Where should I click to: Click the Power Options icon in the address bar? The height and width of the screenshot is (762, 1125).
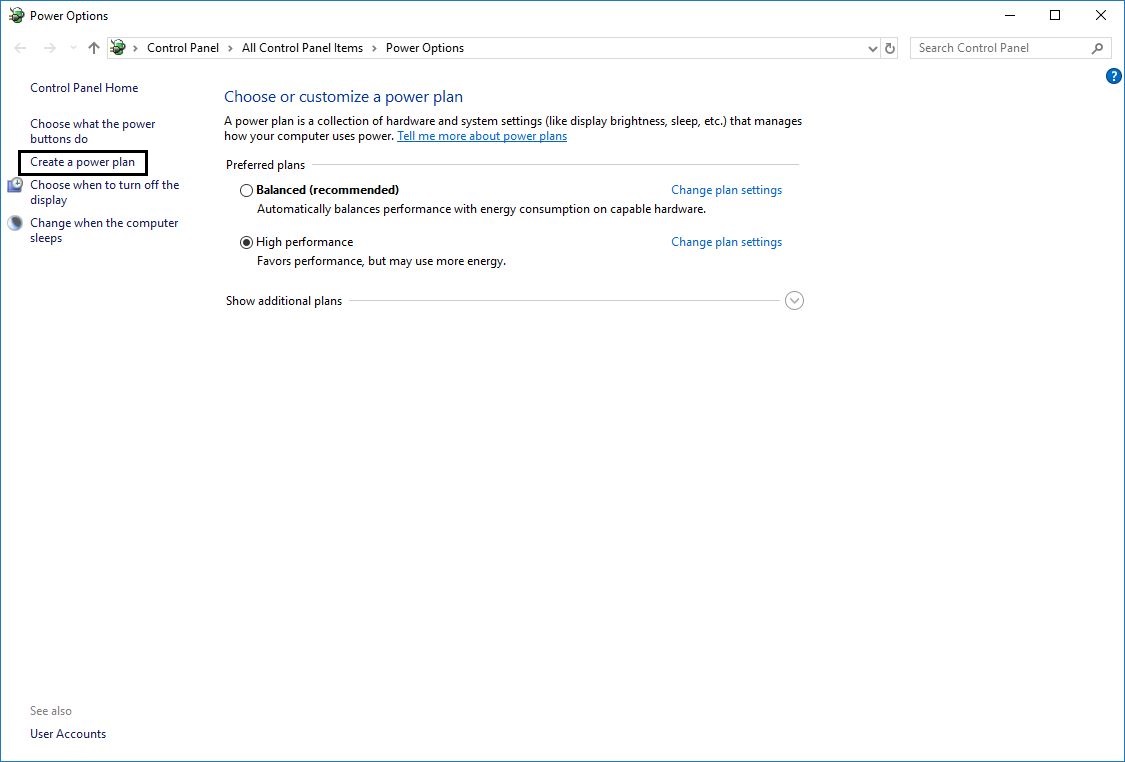117,47
